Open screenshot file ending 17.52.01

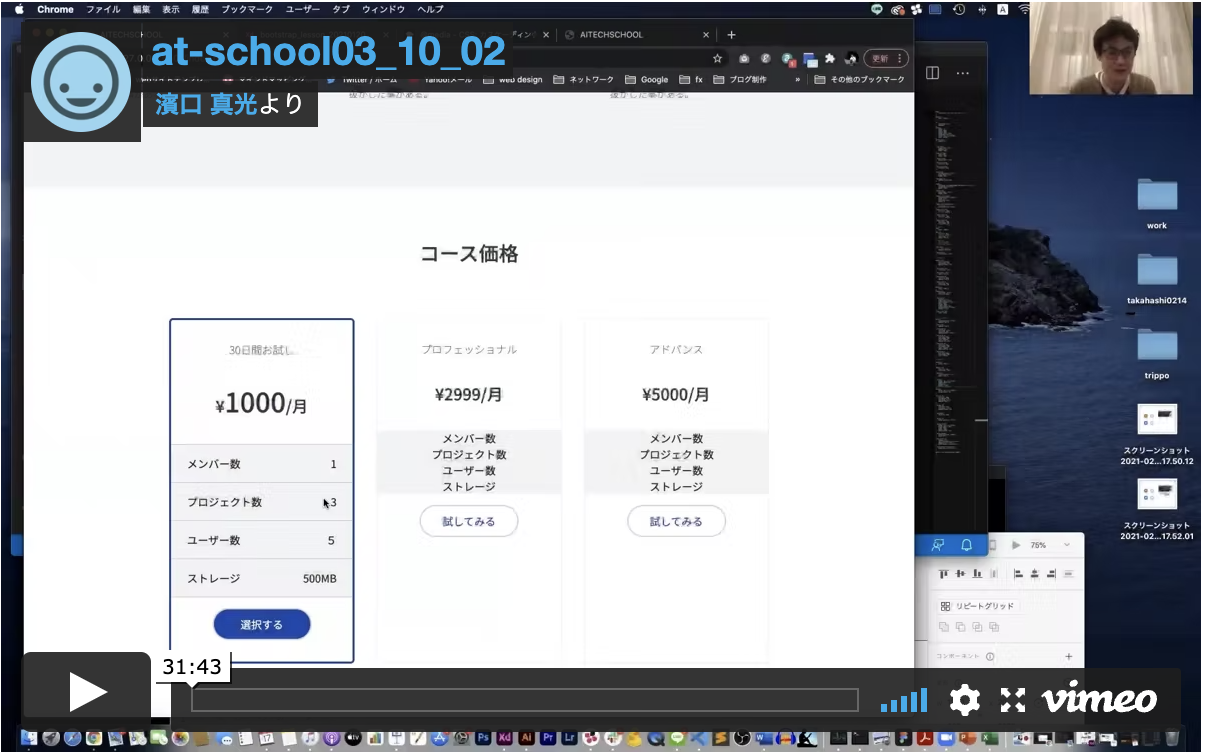tap(1157, 509)
